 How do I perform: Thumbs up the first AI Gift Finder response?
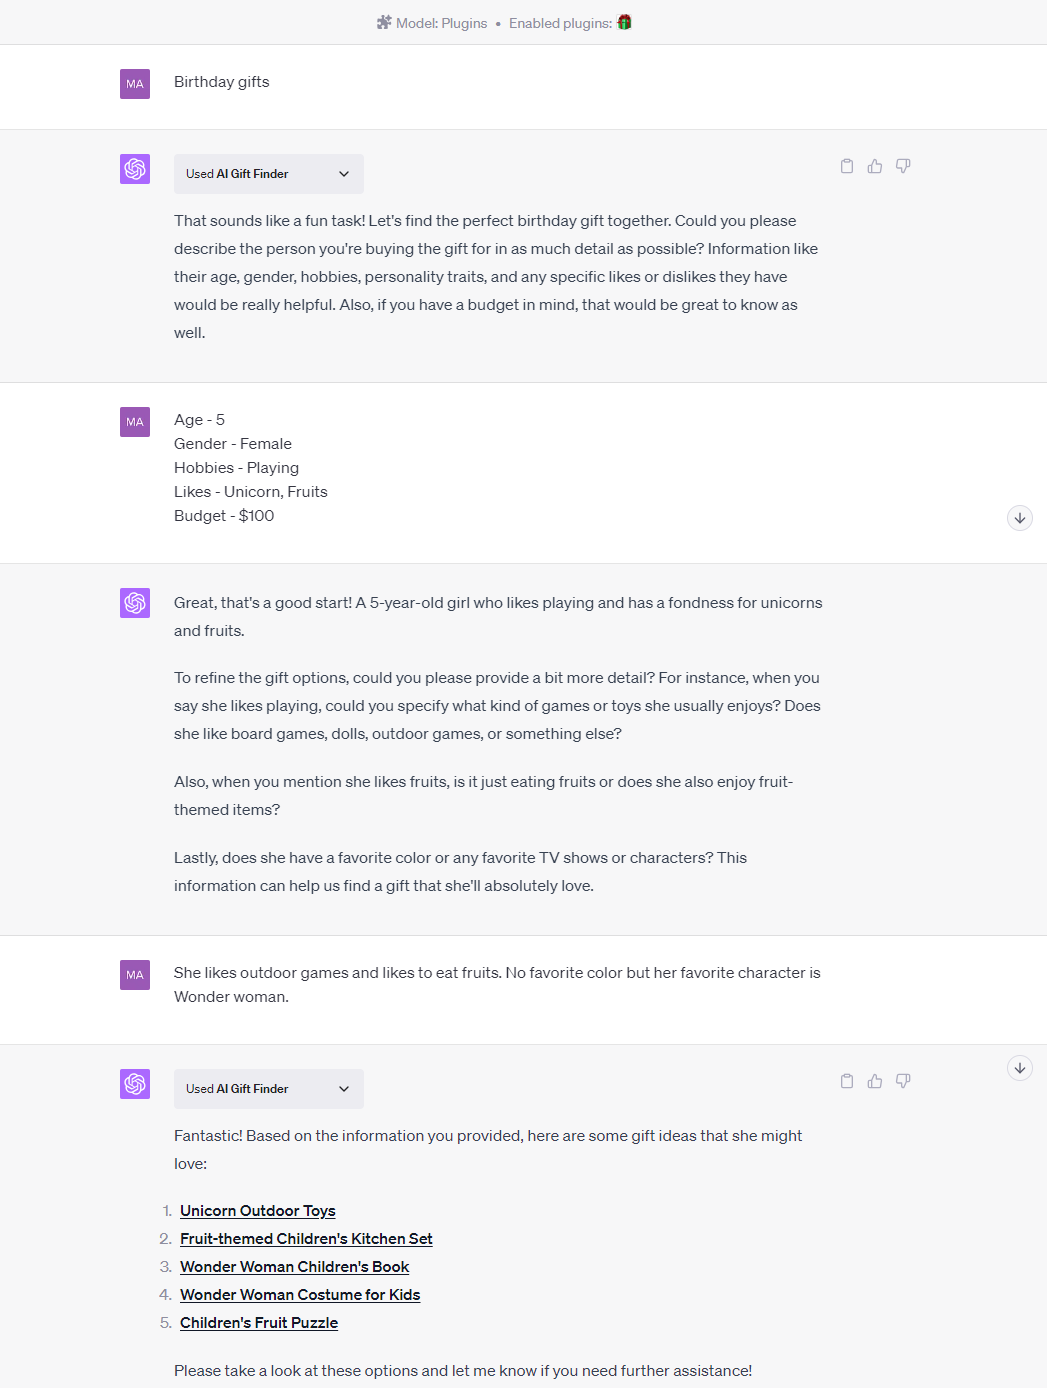tap(875, 166)
